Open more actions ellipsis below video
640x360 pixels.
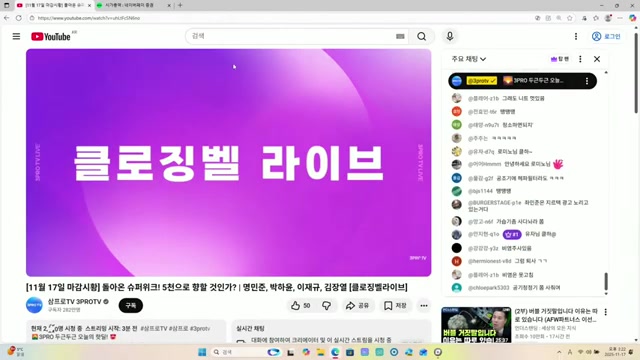pos(424,305)
